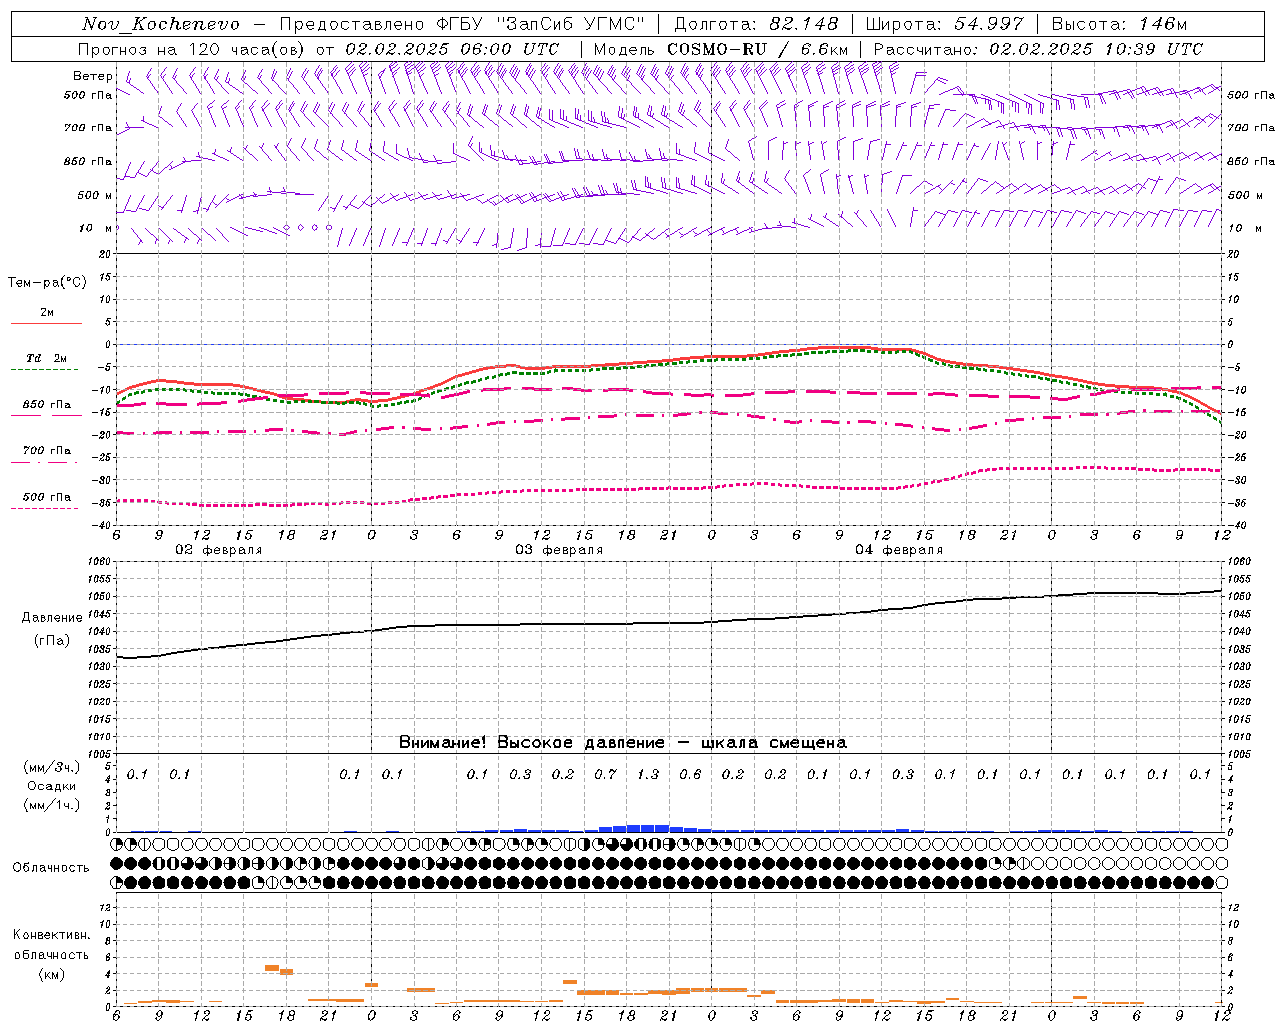The width and height of the screenshot is (1280, 1024).
Task: Click the (мм/1ч.) precipitation unit label
Action: pos(52,805)
